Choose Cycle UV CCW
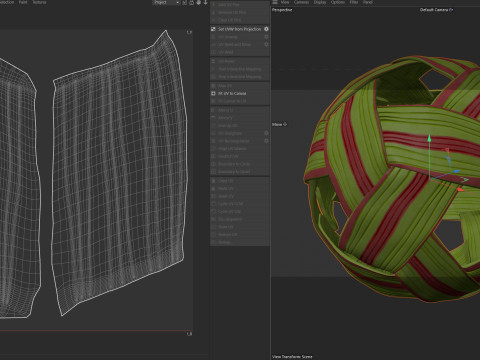Image resolution: width=480 pixels, height=360 pixels. point(239,204)
